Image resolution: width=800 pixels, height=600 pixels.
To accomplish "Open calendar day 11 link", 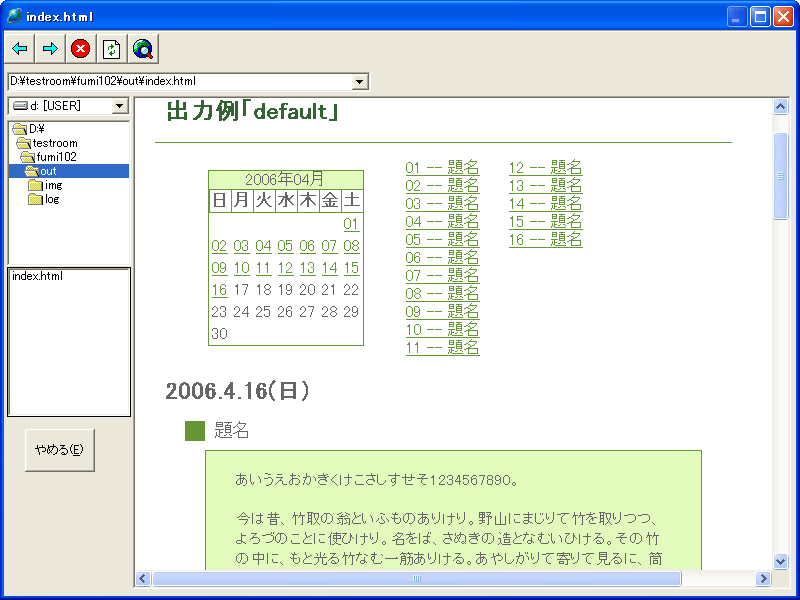I will (x=263, y=268).
